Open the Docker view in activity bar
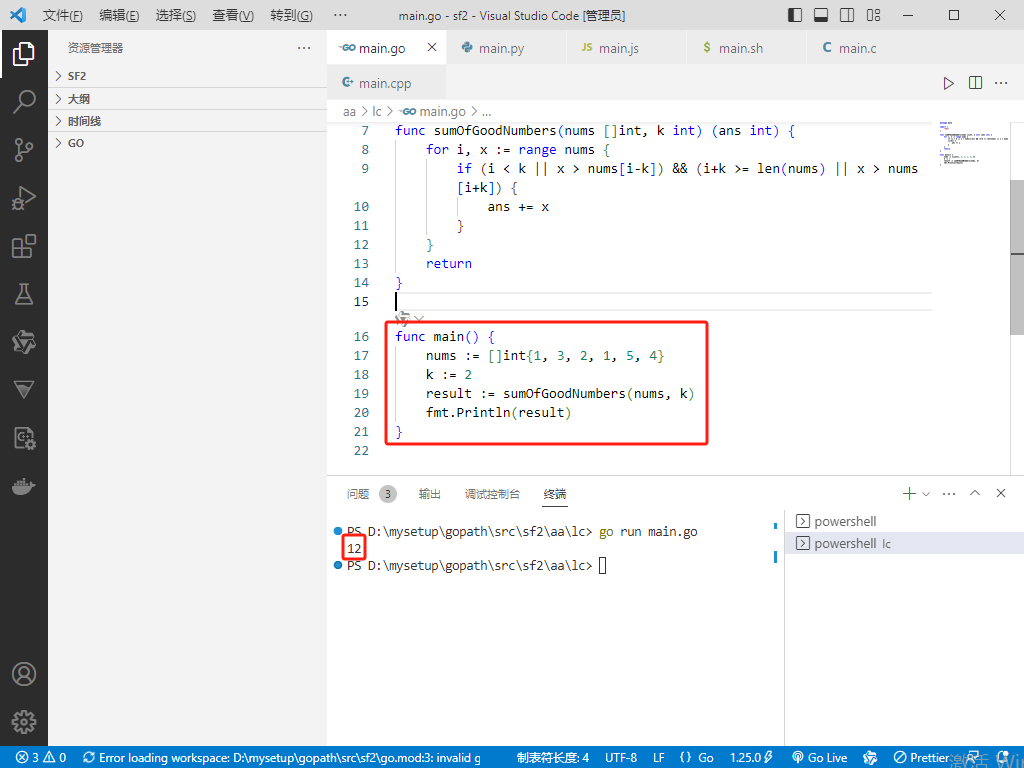This screenshot has height=768, width=1024. pyautogui.click(x=24, y=487)
